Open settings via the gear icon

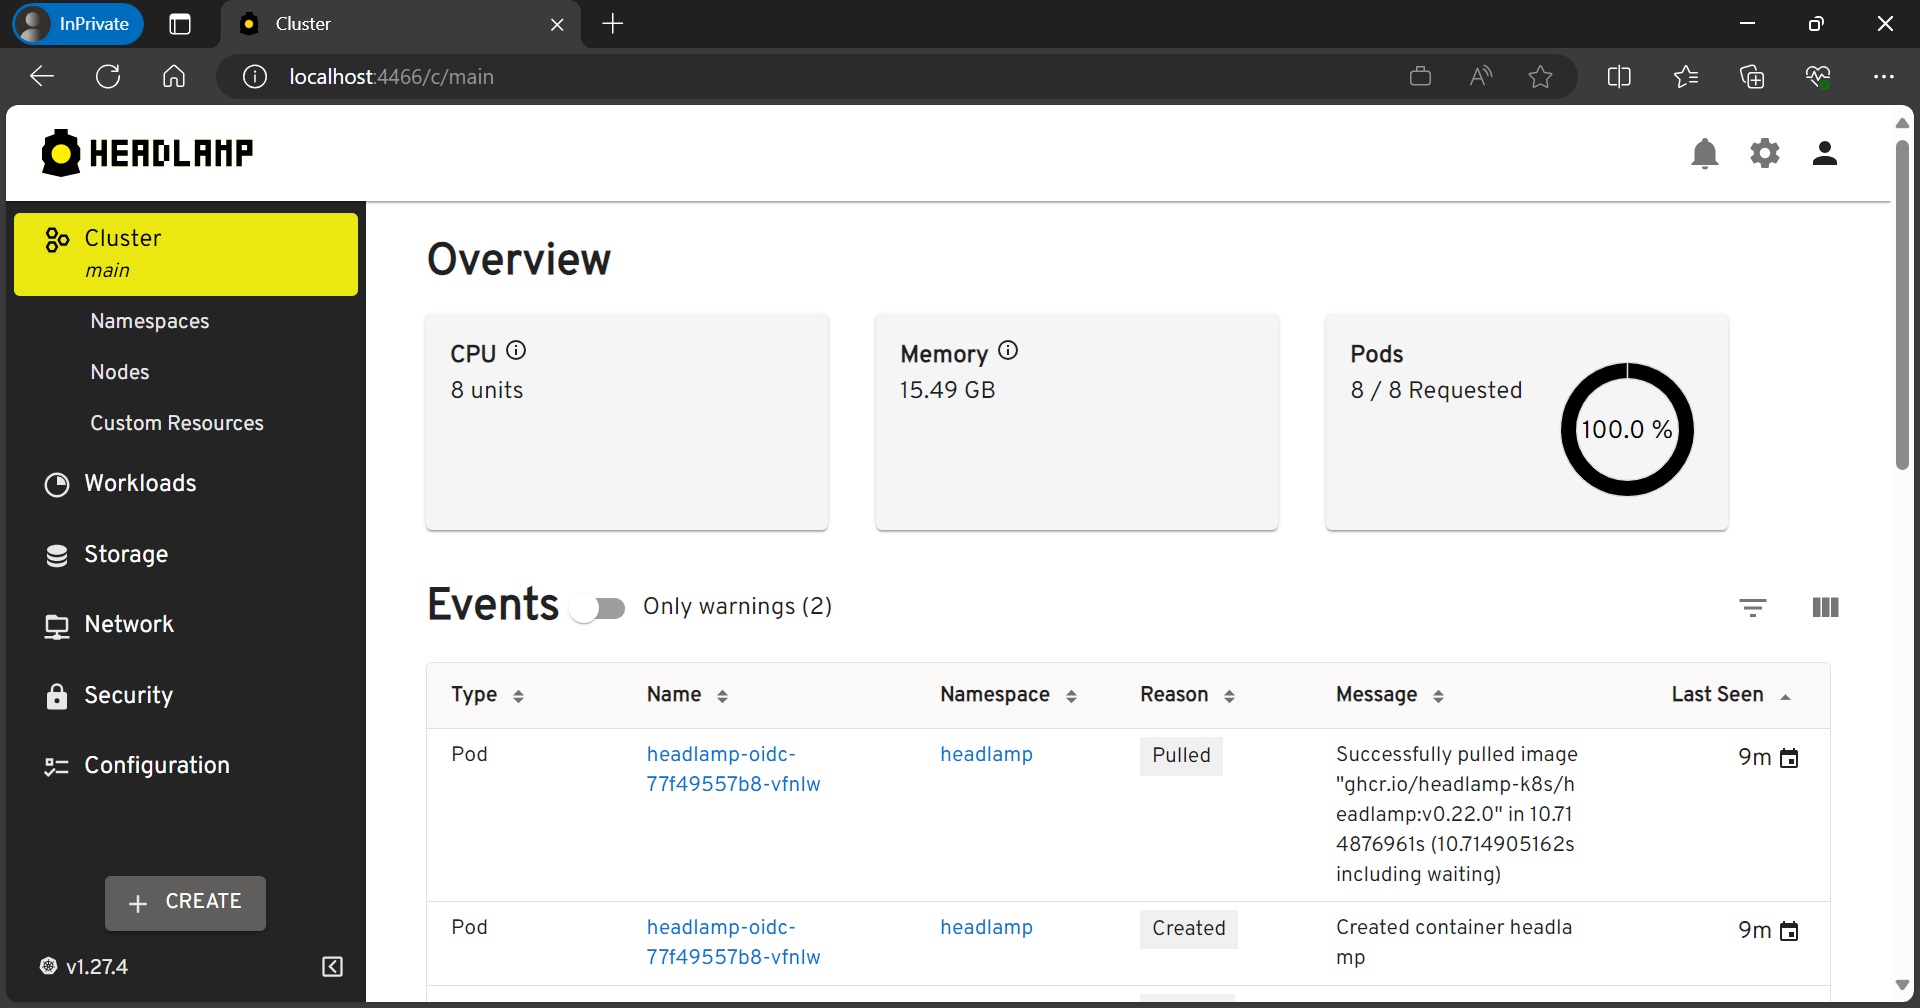1764,154
